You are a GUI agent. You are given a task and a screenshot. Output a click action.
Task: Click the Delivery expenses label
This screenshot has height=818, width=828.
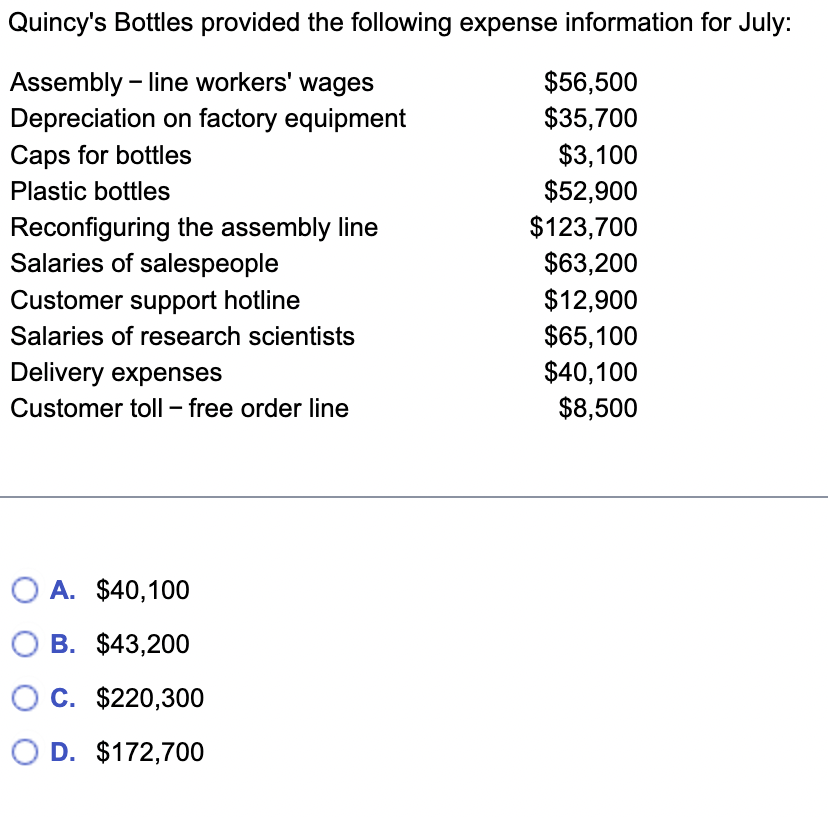(116, 372)
